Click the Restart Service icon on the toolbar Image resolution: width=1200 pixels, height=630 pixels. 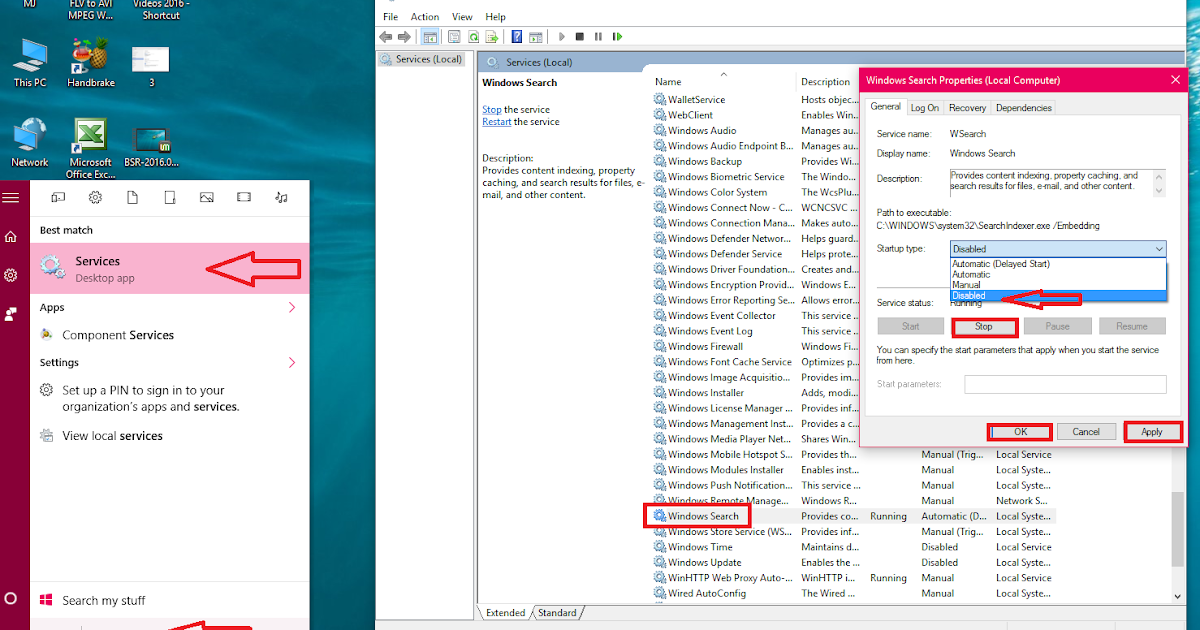617,36
